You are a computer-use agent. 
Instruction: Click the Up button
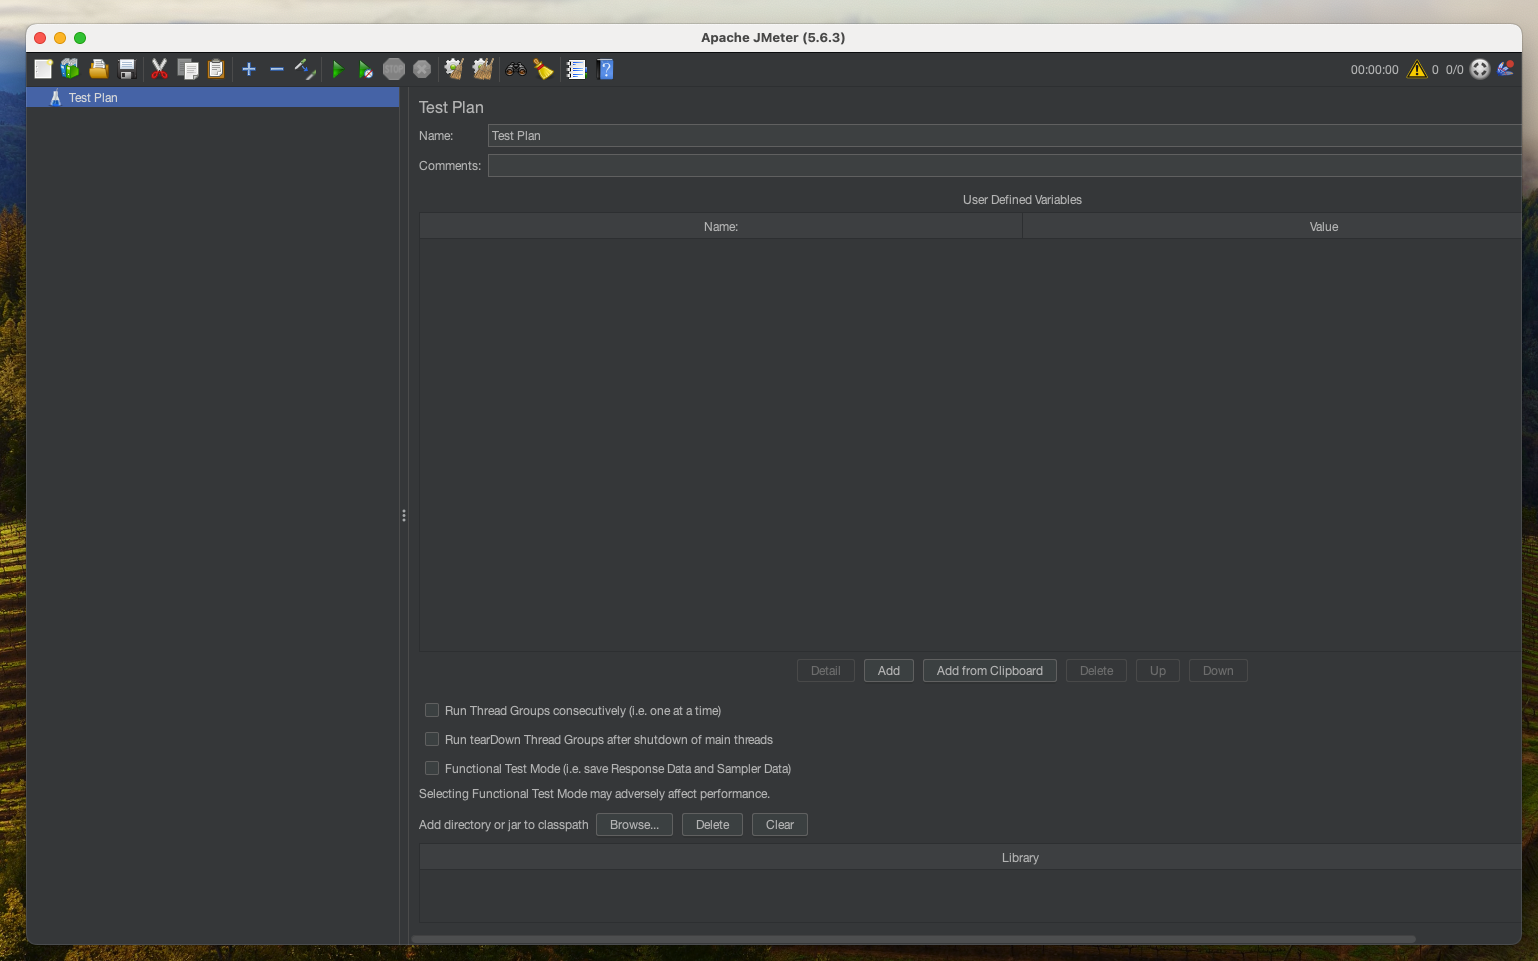(1158, 671)
